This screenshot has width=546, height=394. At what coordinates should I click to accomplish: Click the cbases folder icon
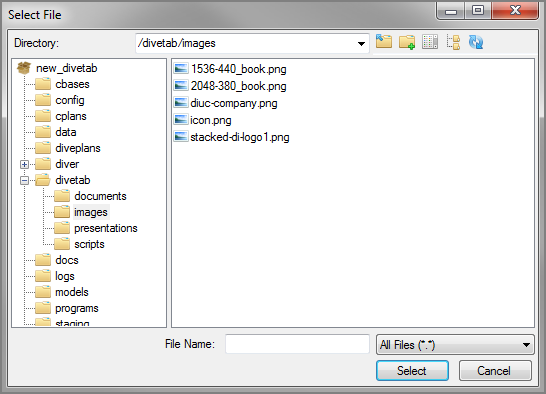(x=43, y=84)
